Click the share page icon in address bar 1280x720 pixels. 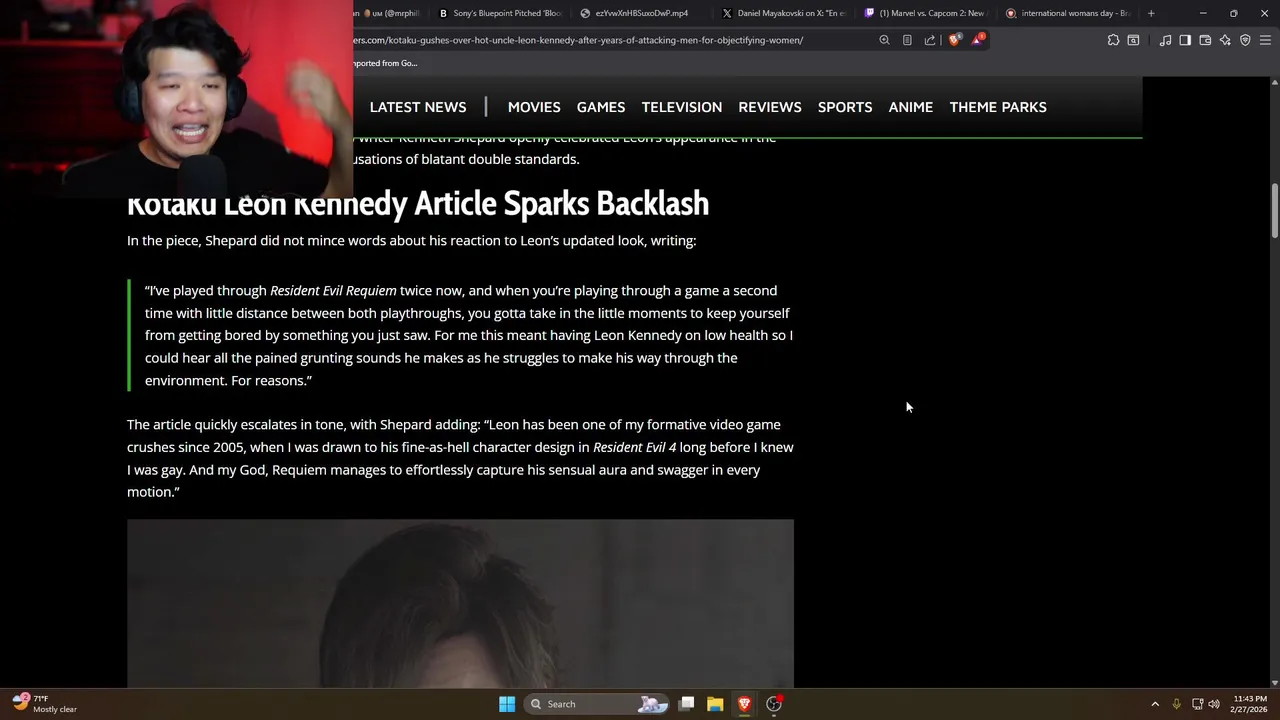(x=930, y=40)
